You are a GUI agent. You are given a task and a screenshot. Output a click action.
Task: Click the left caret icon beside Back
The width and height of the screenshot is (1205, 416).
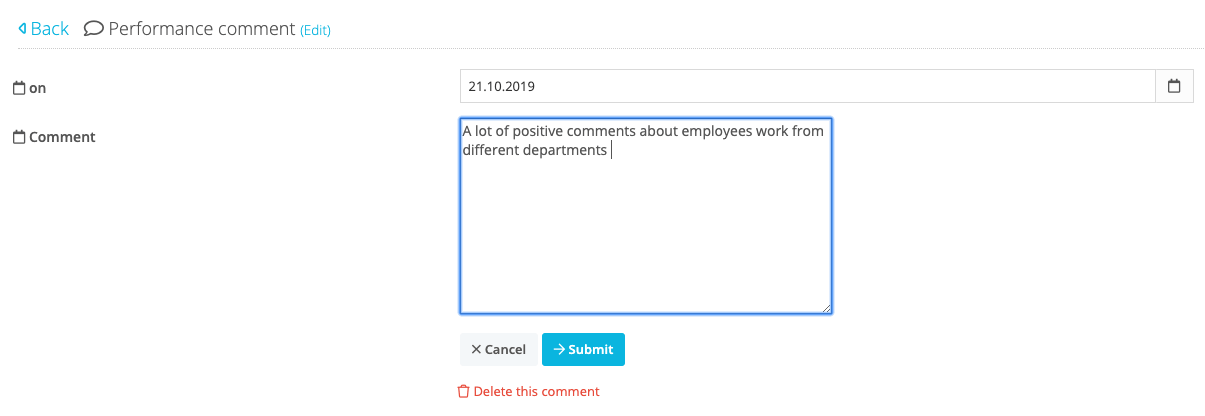pos(22,29)
